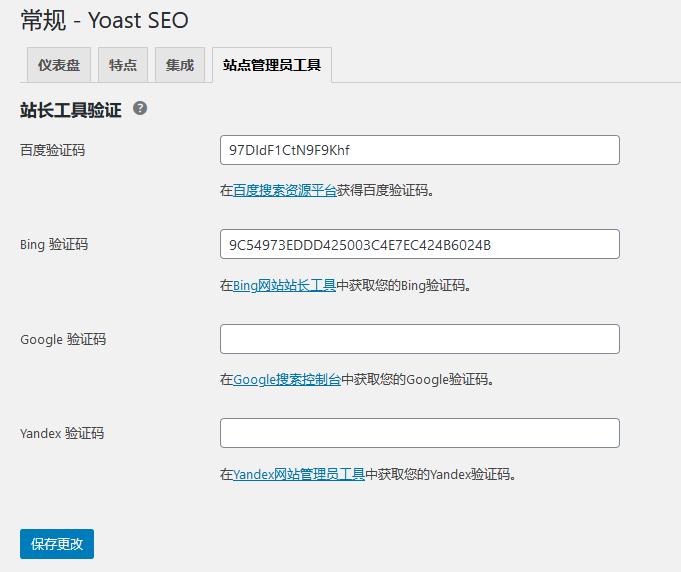681x572 pixels.
Task: Click the 常规 - Yoast SEO page title
Action: (104, 20)
